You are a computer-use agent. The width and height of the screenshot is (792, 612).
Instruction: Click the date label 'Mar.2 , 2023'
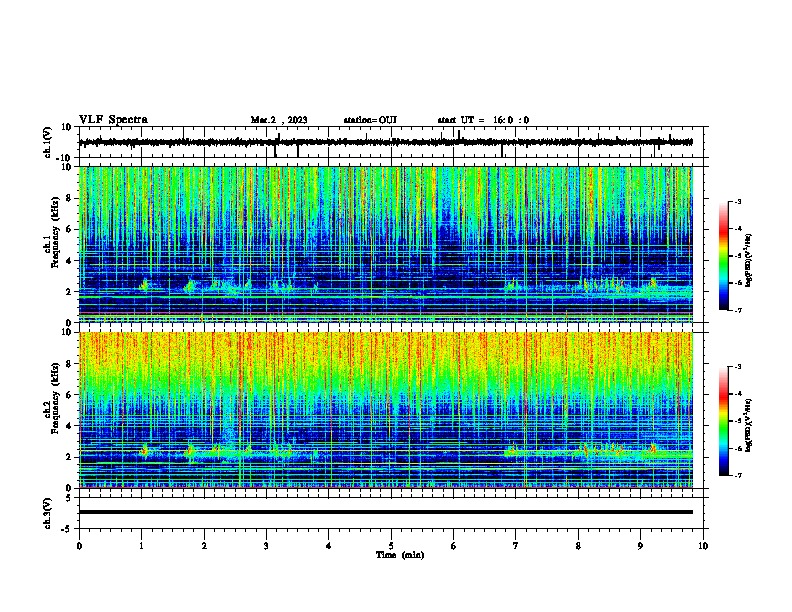(x=279, y=120)
